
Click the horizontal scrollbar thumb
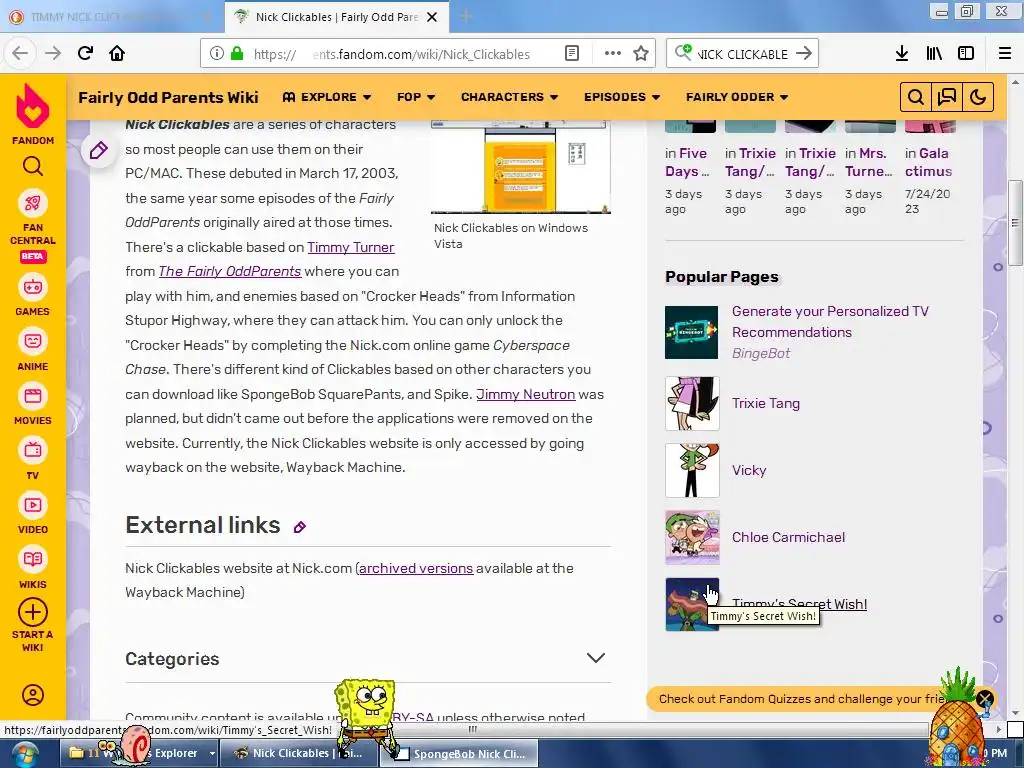(x=472, y=729)
